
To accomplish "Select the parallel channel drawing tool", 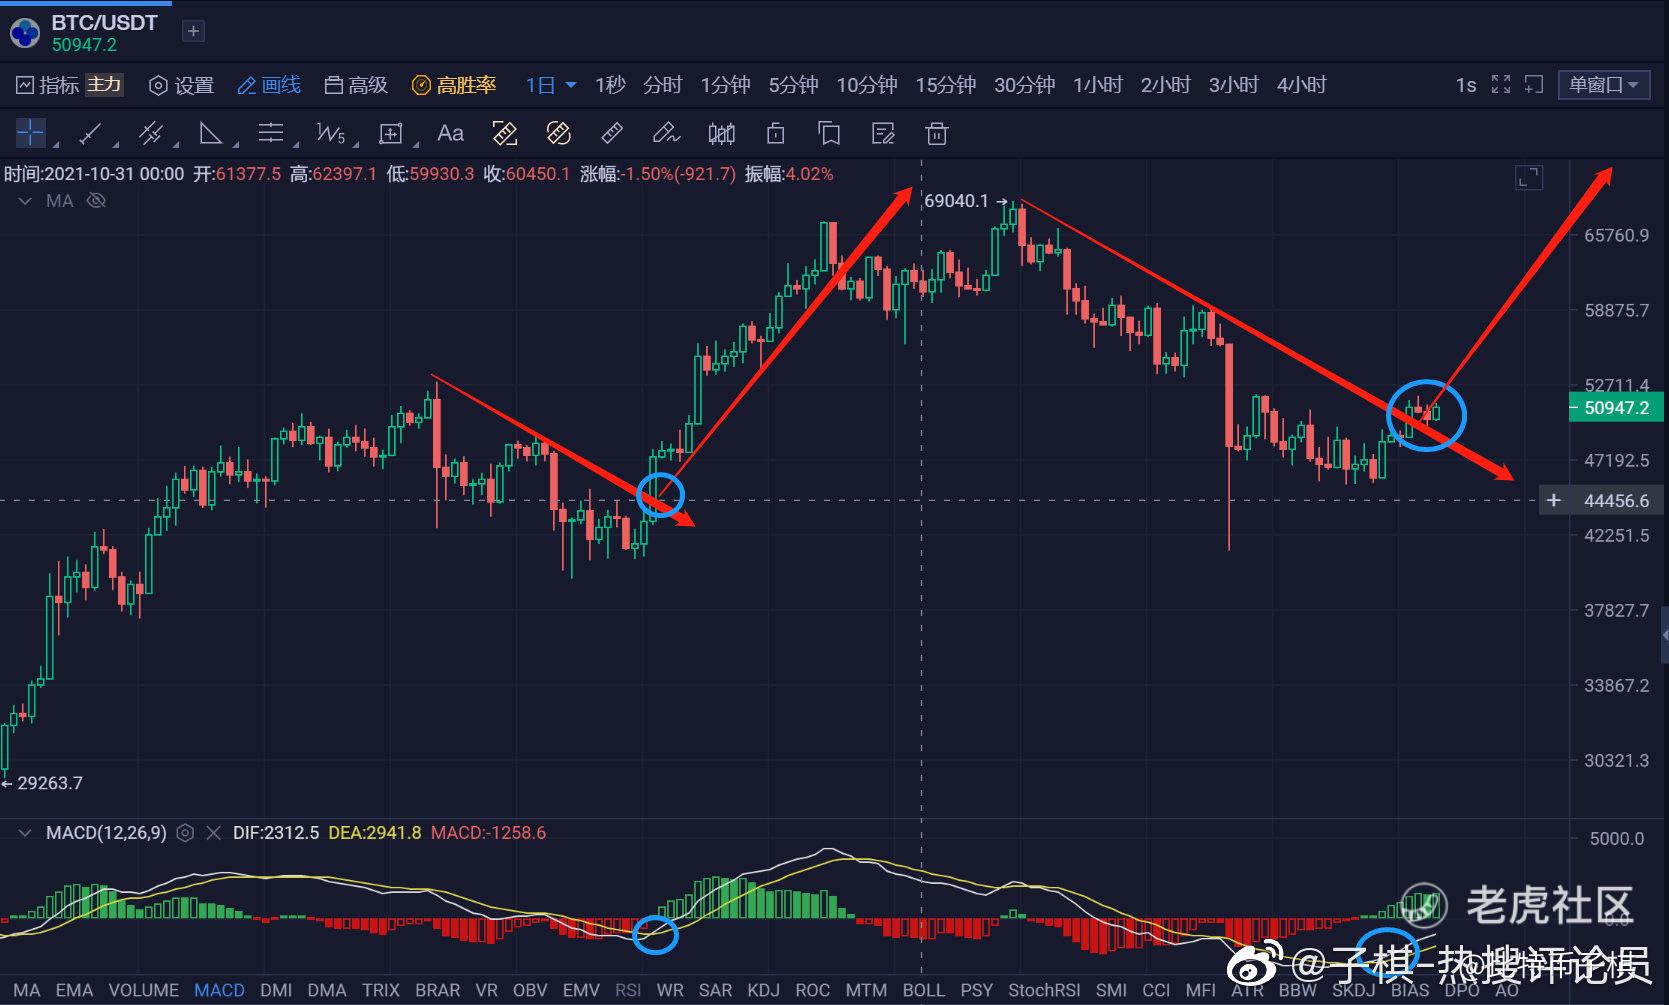I will [x=151, y=133].
